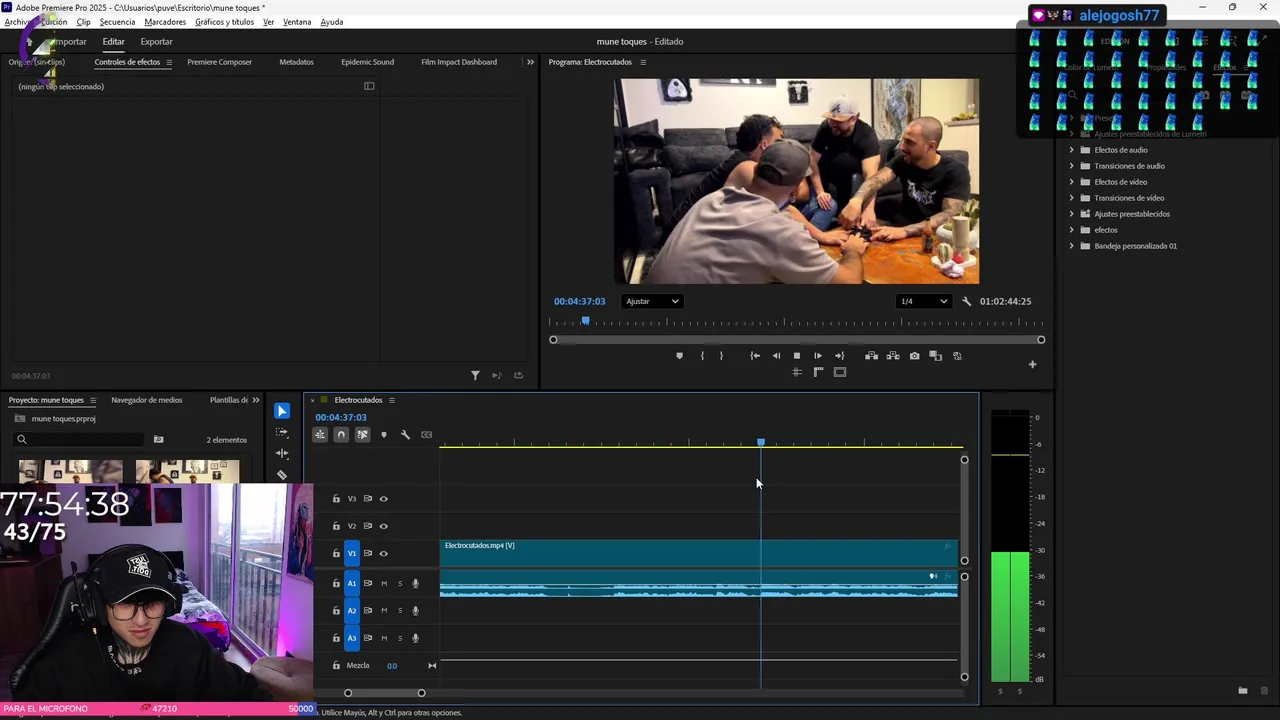This screenshot has height=720, width=1280.
Task: Open the Secuencia menu
Action: pyautogui.click(x=117, y=22)
